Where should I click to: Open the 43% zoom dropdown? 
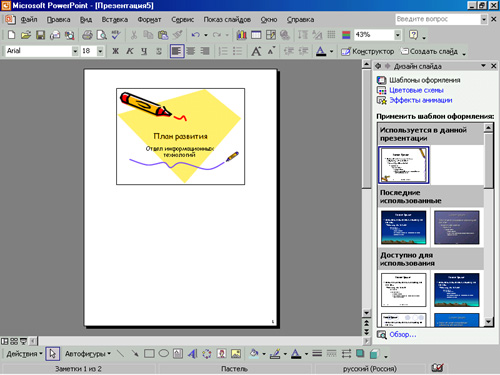(397, 35)
